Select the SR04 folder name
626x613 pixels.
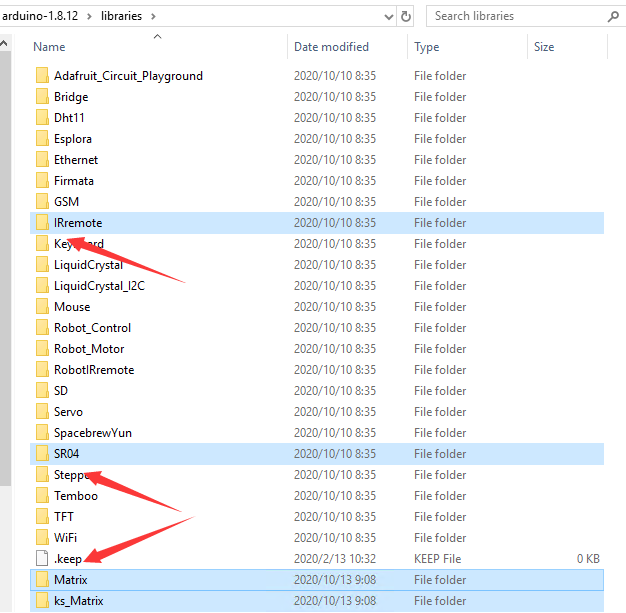[67, 454]
